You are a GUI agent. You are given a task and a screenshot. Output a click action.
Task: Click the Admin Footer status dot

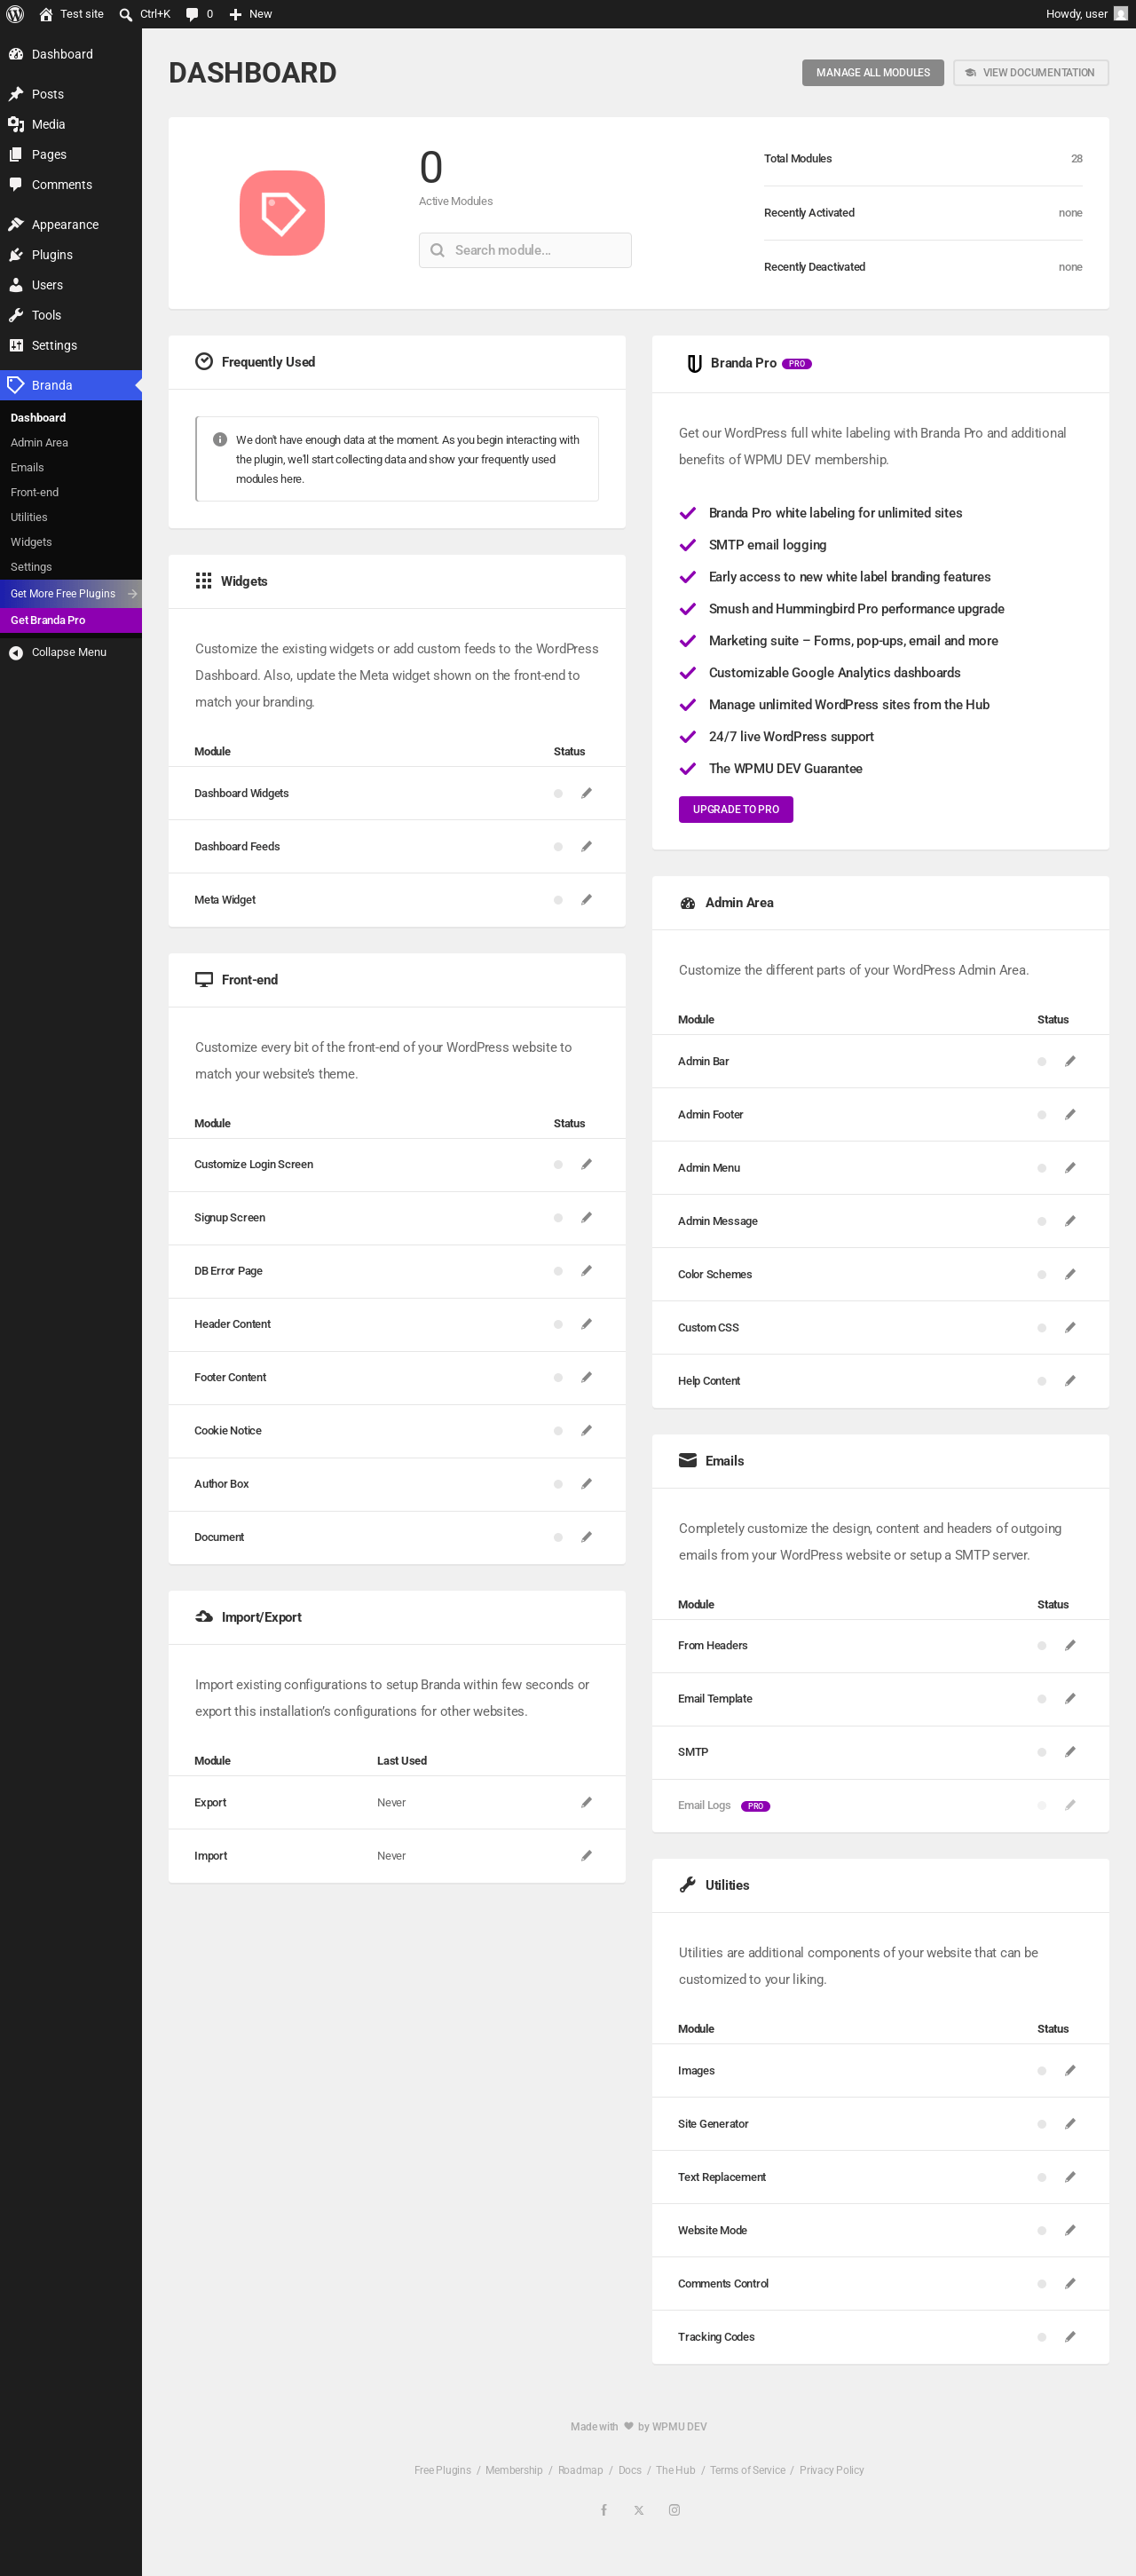(x=1042, y=1114)
